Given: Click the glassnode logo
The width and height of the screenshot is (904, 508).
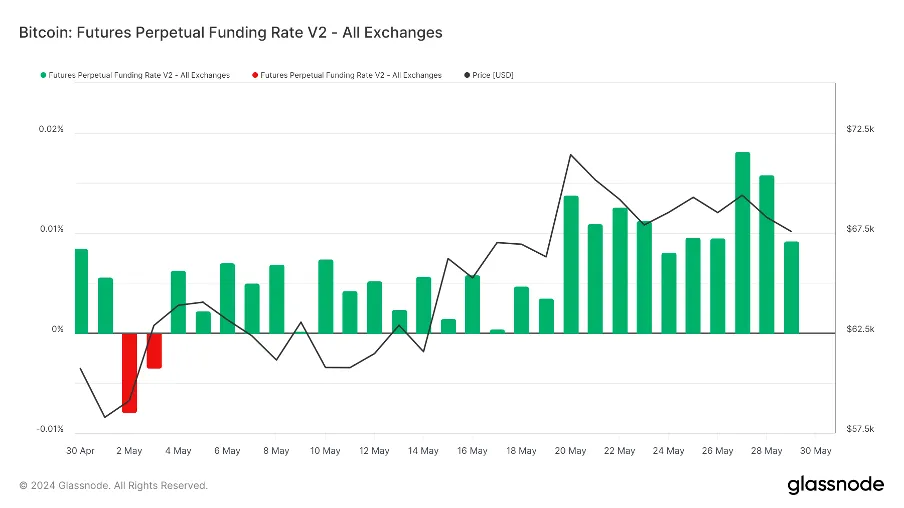Looking at the screenshot, I should [835, 484].
